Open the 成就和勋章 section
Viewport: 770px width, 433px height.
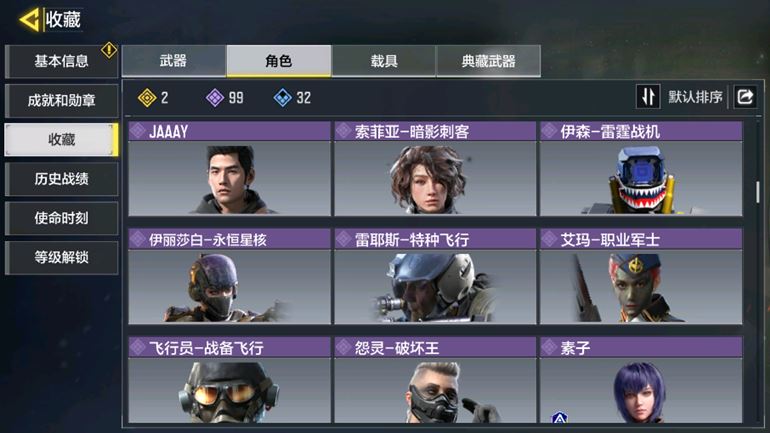(x=61, y=101)
